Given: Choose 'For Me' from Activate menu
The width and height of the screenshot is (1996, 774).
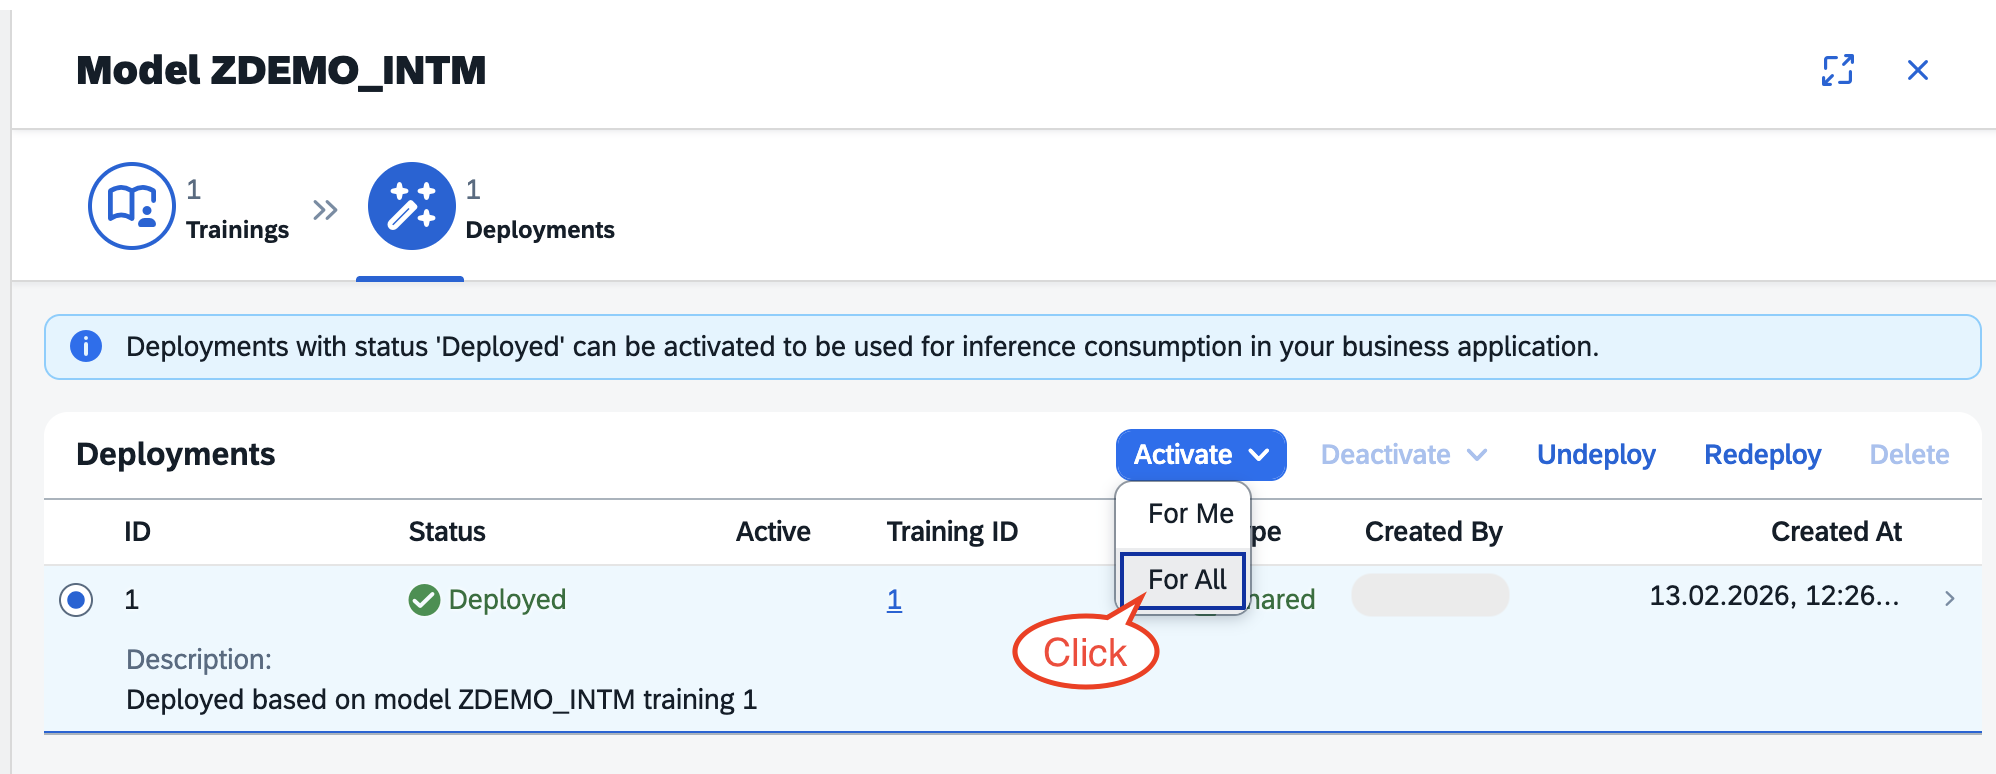Looking at the screenshot, I should pyautogui.click(x=1190, y=514).
